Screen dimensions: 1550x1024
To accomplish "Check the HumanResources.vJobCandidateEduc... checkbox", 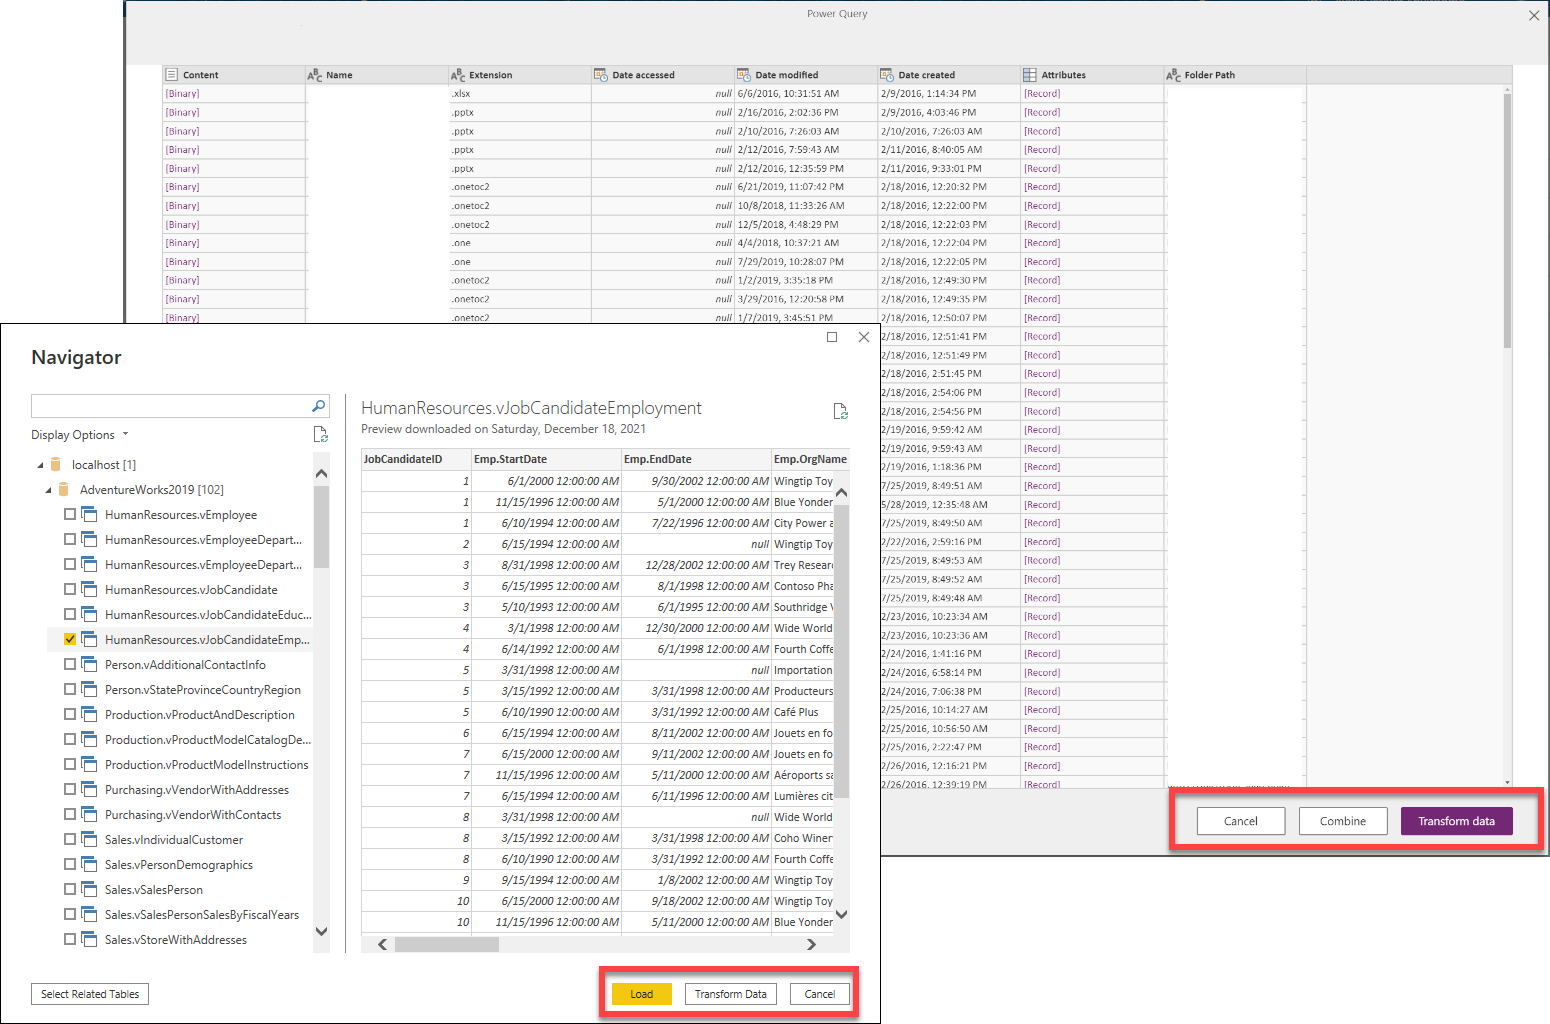I will point(70,614).
